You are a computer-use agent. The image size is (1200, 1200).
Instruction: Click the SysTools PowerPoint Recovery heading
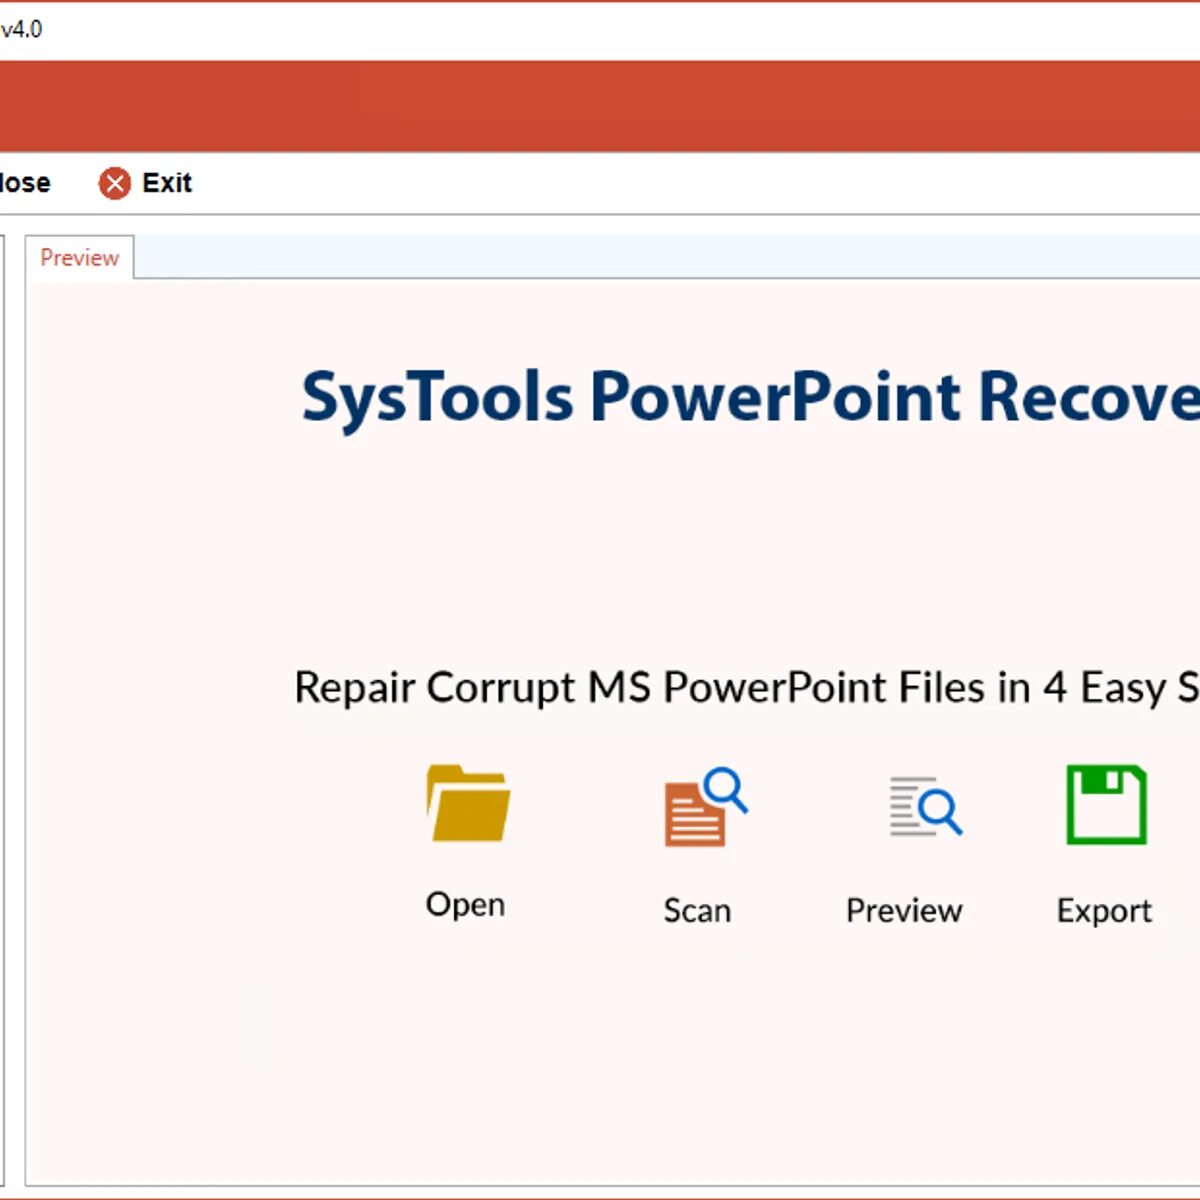[750, 399]
